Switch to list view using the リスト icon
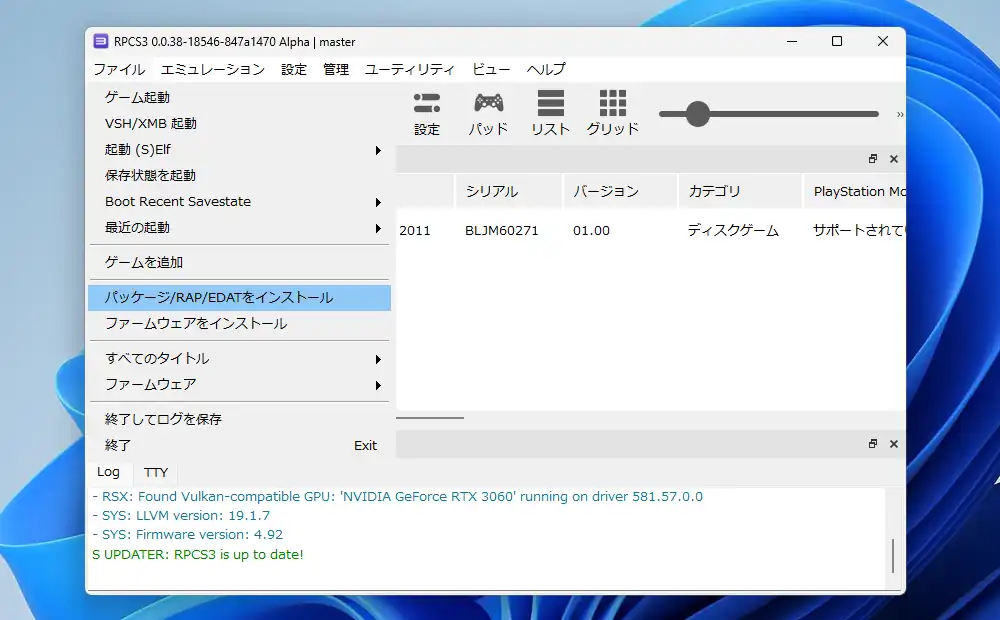Screen dimensions: 1000x620 (x=549, y=112)
